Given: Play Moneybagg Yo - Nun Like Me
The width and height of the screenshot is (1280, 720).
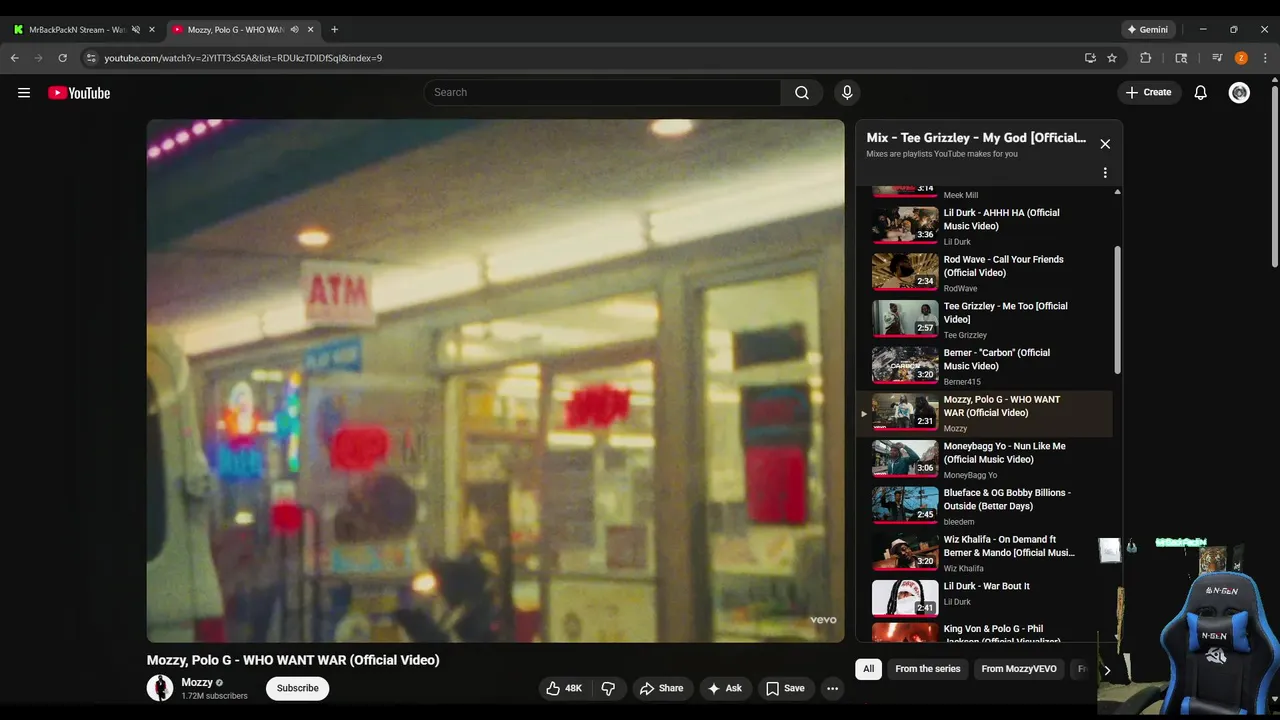Looking at the screenshot, I should [x=984, y=460].
